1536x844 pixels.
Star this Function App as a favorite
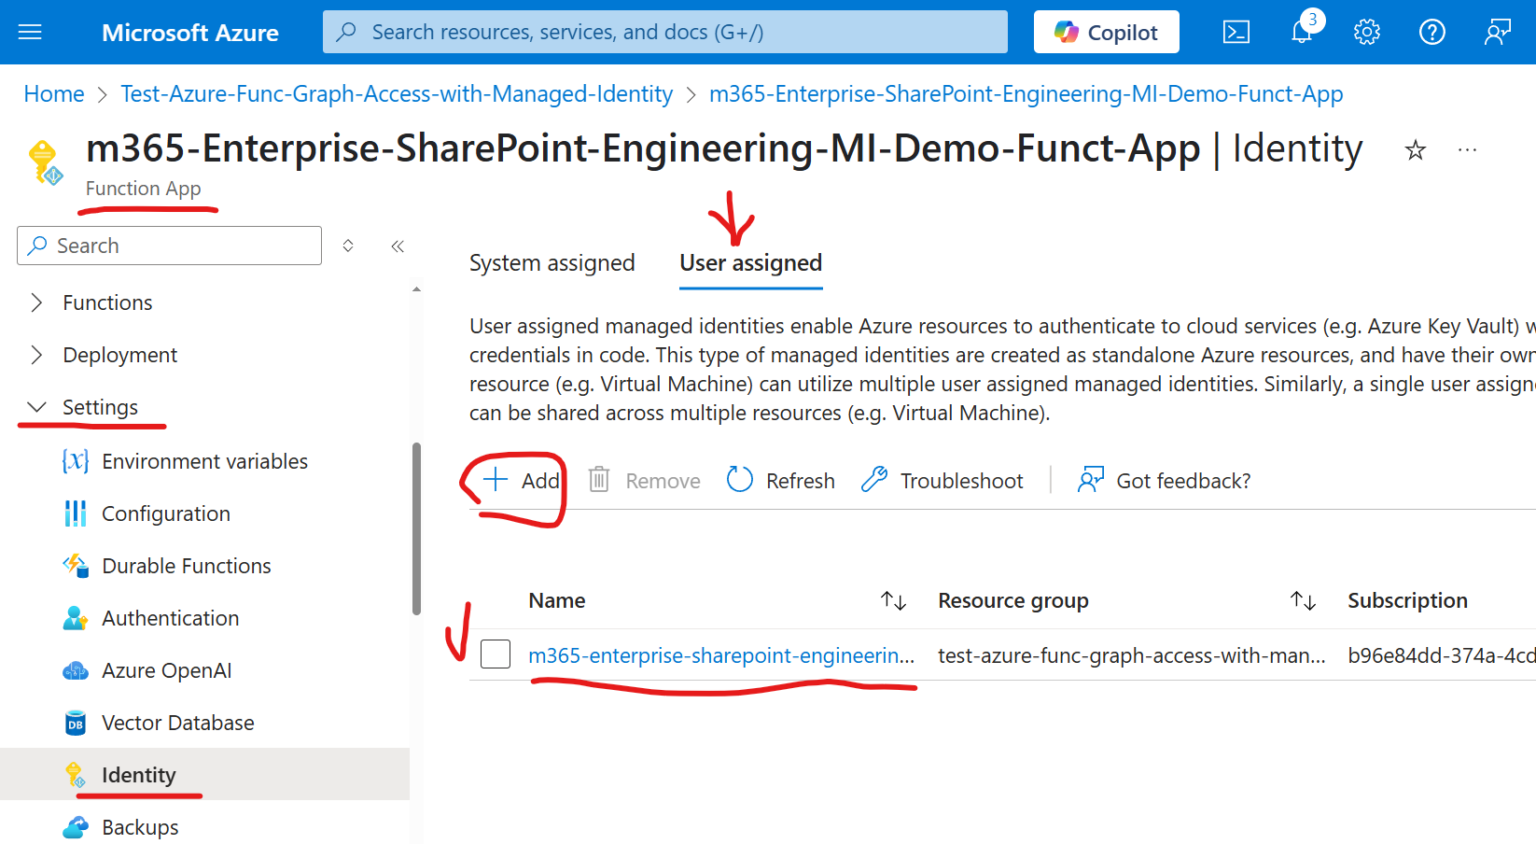click(1415, 149)
